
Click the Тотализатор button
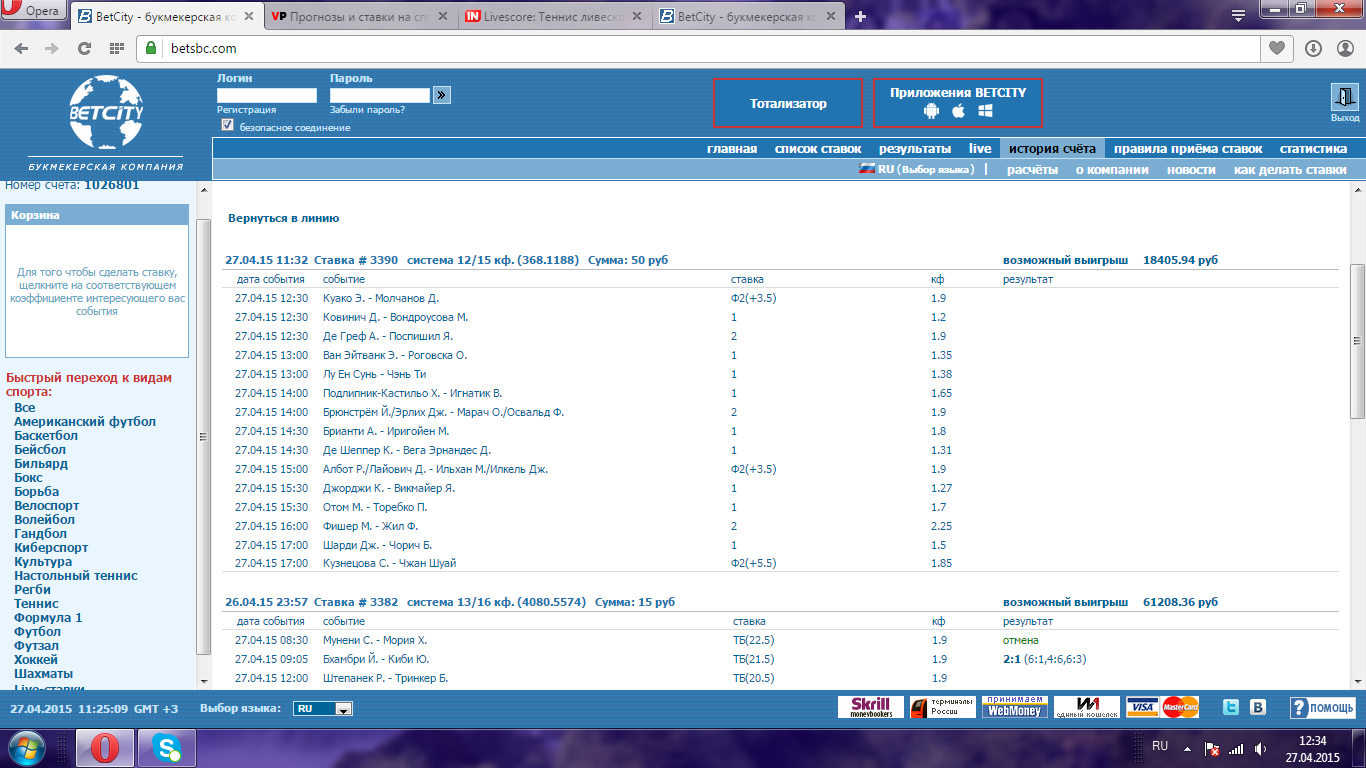tap(788, 103)
